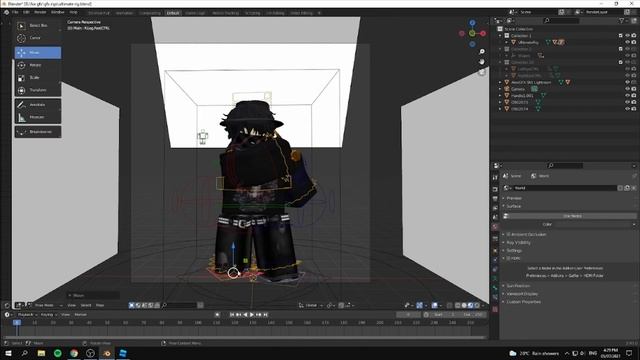Disable Collection 1 in renders camera icon
Screen dimensions: 640x360
coord(634,36)
